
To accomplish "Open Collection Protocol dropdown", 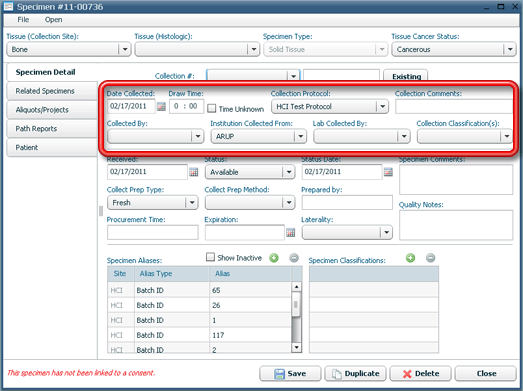I will click(382, 106).
